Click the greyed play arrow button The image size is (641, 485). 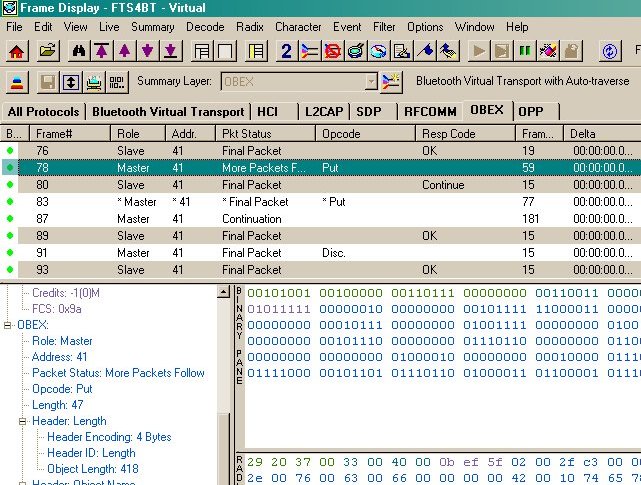point(479,51)
